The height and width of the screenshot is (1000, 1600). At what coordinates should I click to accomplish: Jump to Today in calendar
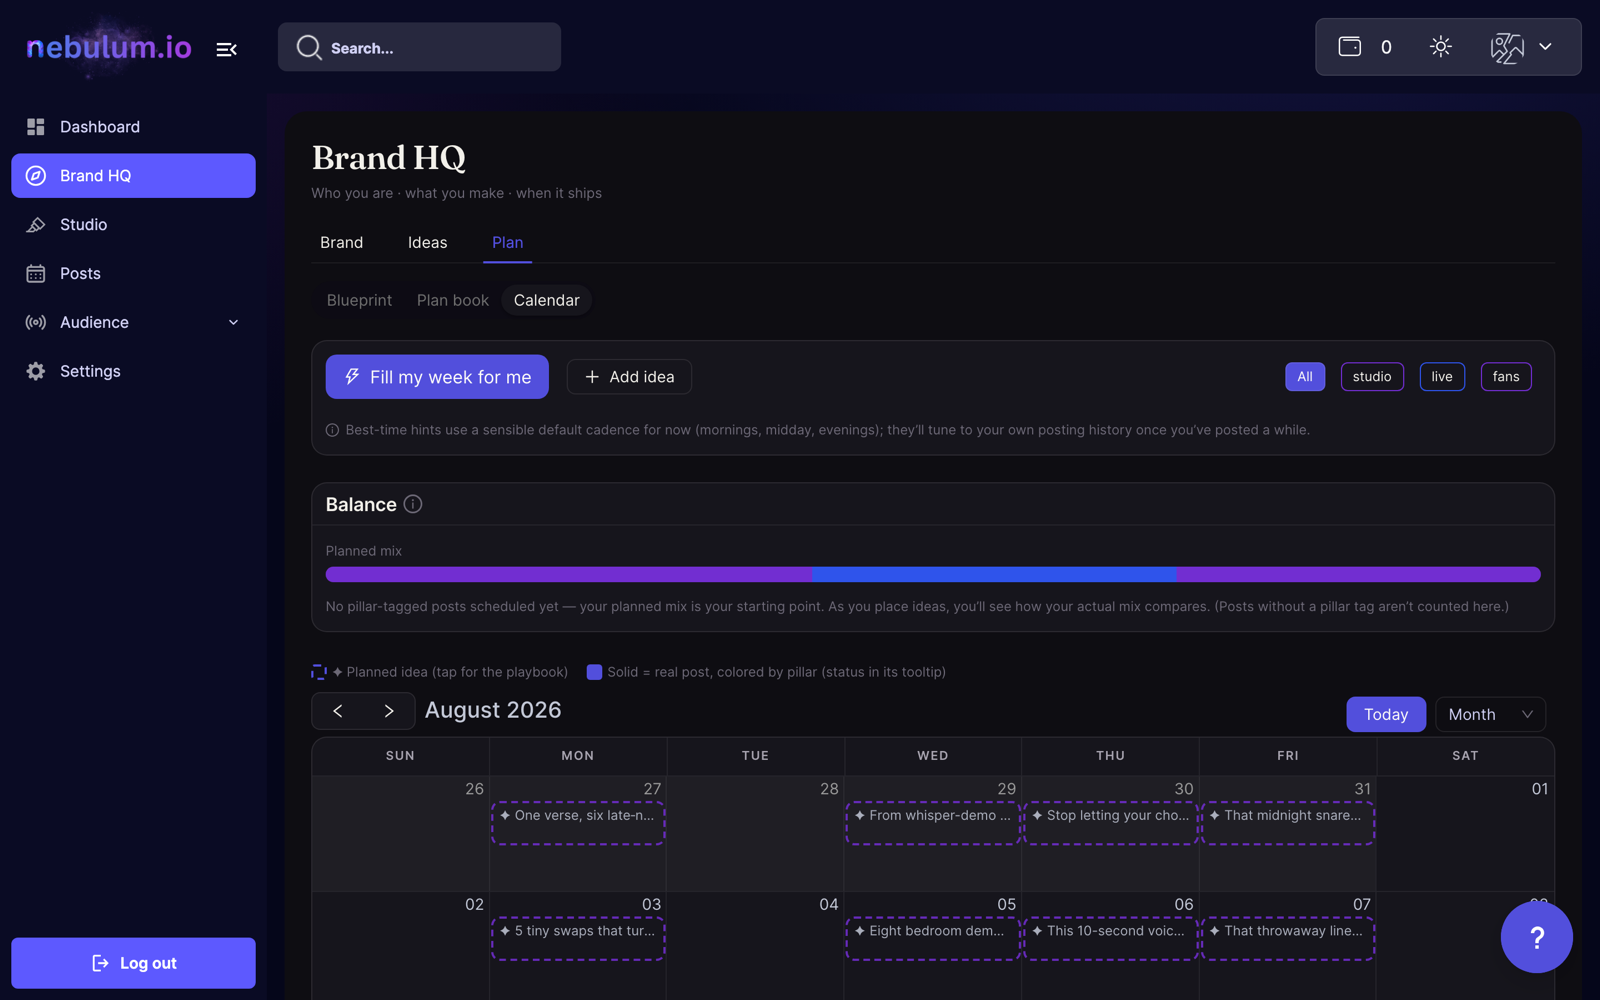(x=1386, y=715)
